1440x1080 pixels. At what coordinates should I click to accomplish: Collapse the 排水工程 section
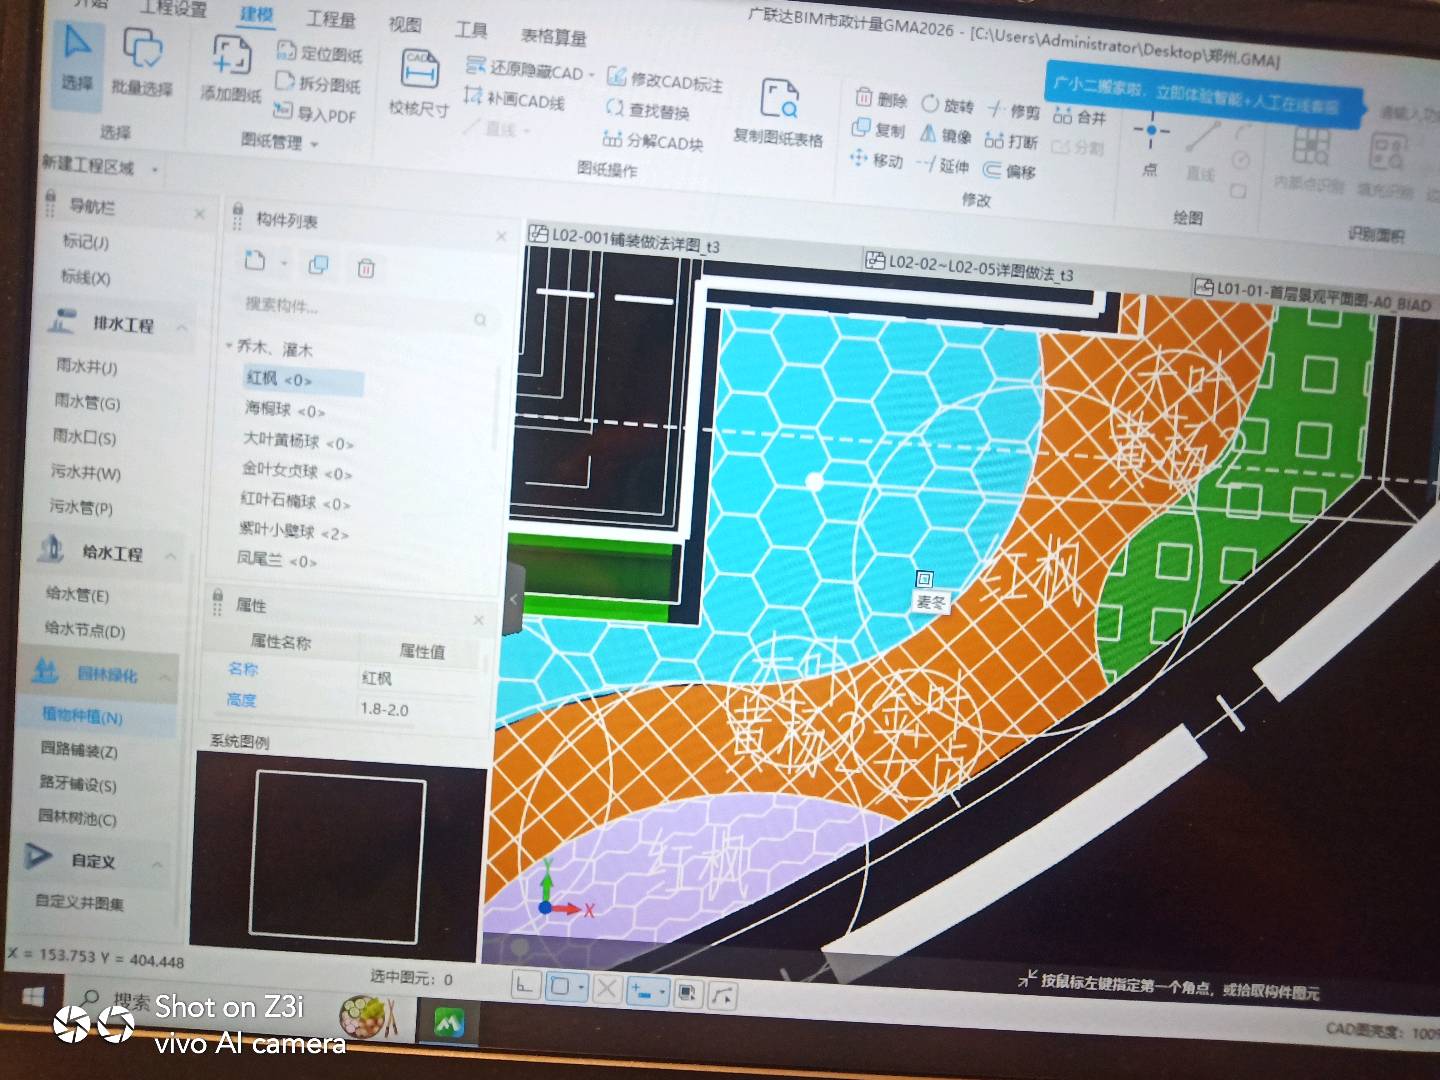pos(182,326)
